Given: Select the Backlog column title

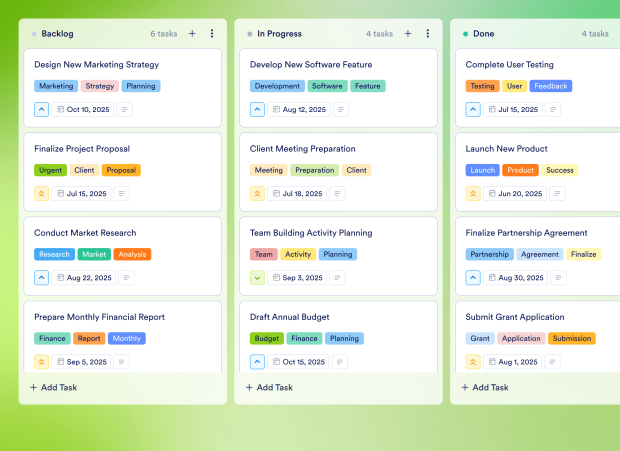Looking at the screenshot, I should click(57, 34).
